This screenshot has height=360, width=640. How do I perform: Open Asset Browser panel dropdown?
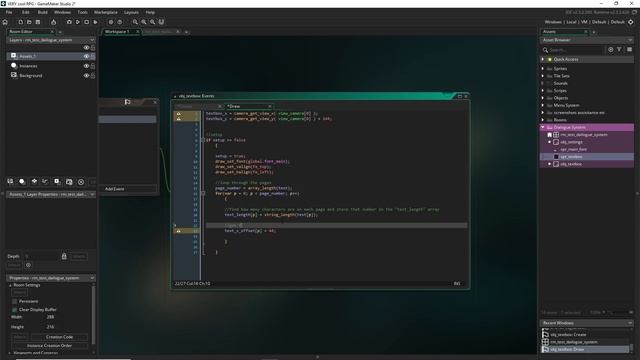point(630,40)
